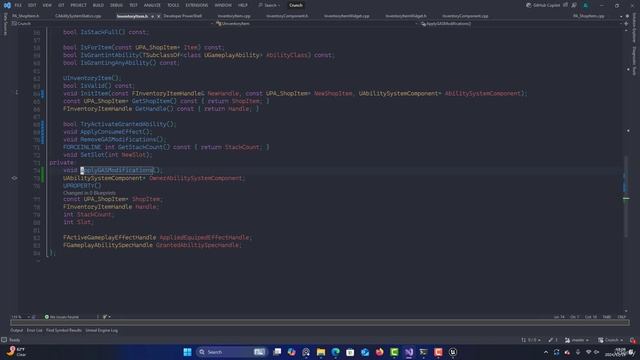Image resolution: width=640 pixels, height=360 pixels.
Task: Open the WINDOW menu
Action: click(x=223, y=5)
